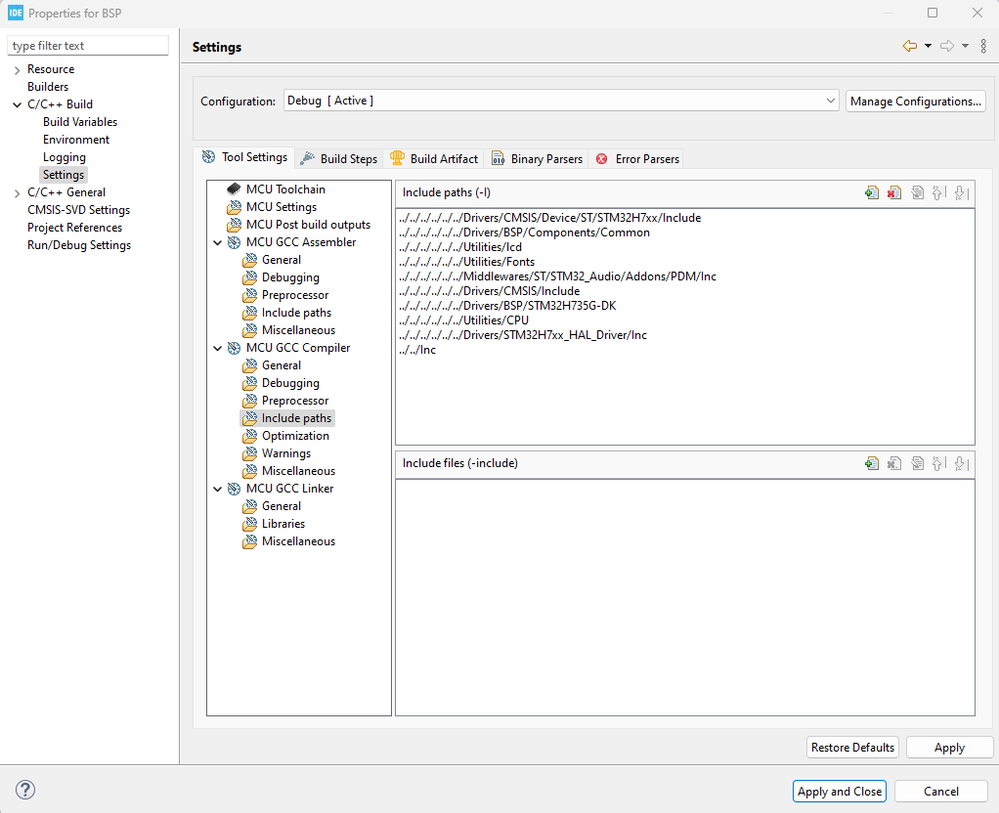Add a new include file entry

click(872, 463)
